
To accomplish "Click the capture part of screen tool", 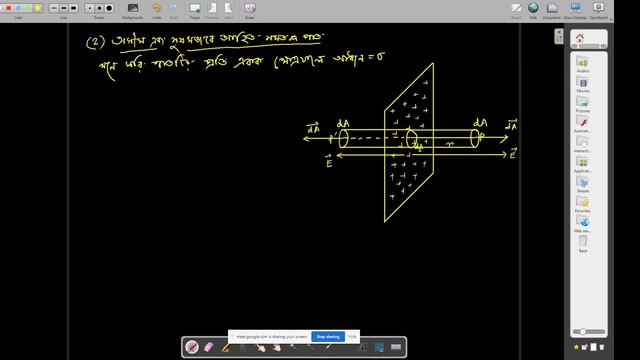I will [x=379, y=347].
